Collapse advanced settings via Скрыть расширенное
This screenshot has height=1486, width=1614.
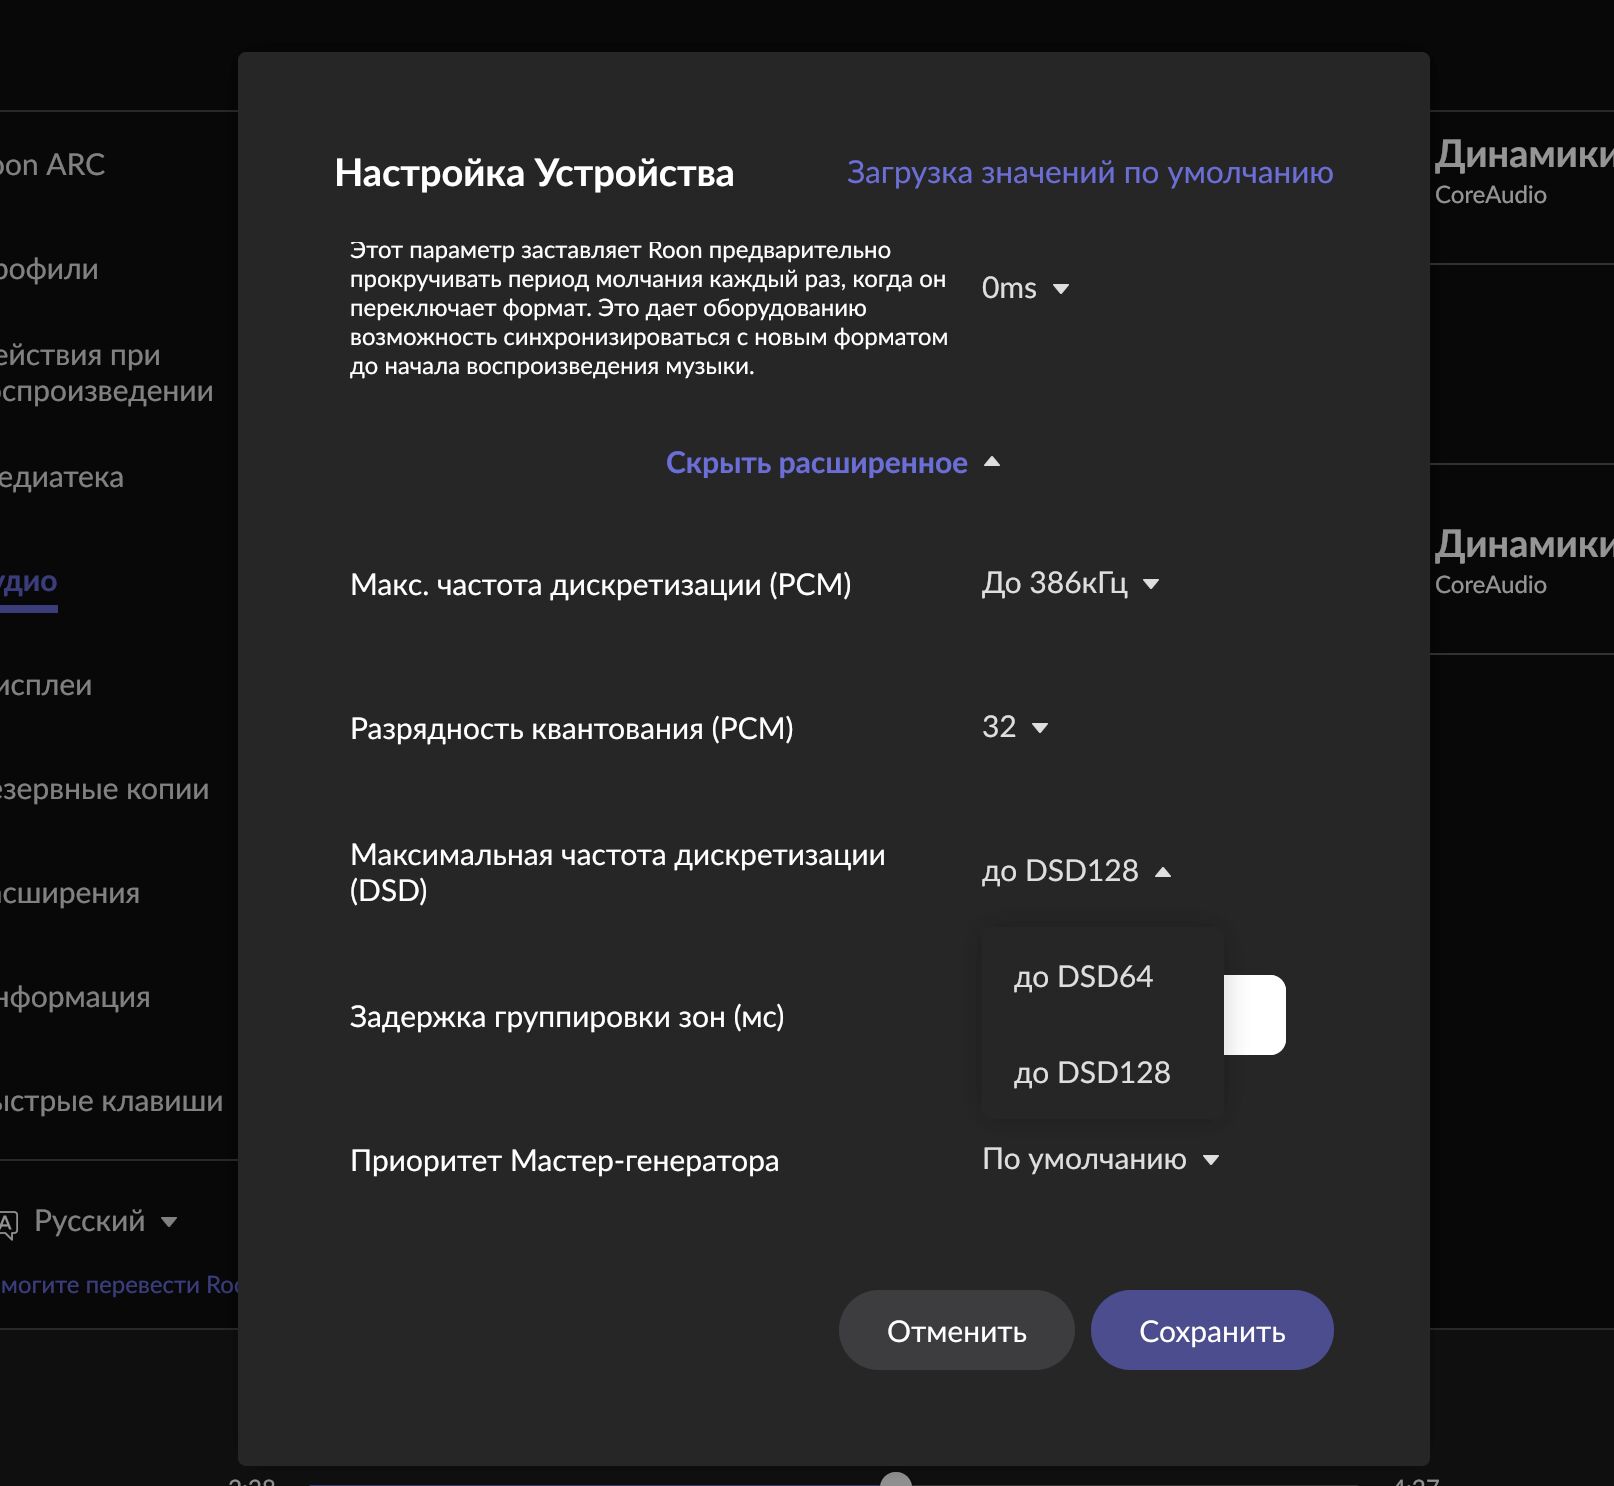(x=832, y=463)
